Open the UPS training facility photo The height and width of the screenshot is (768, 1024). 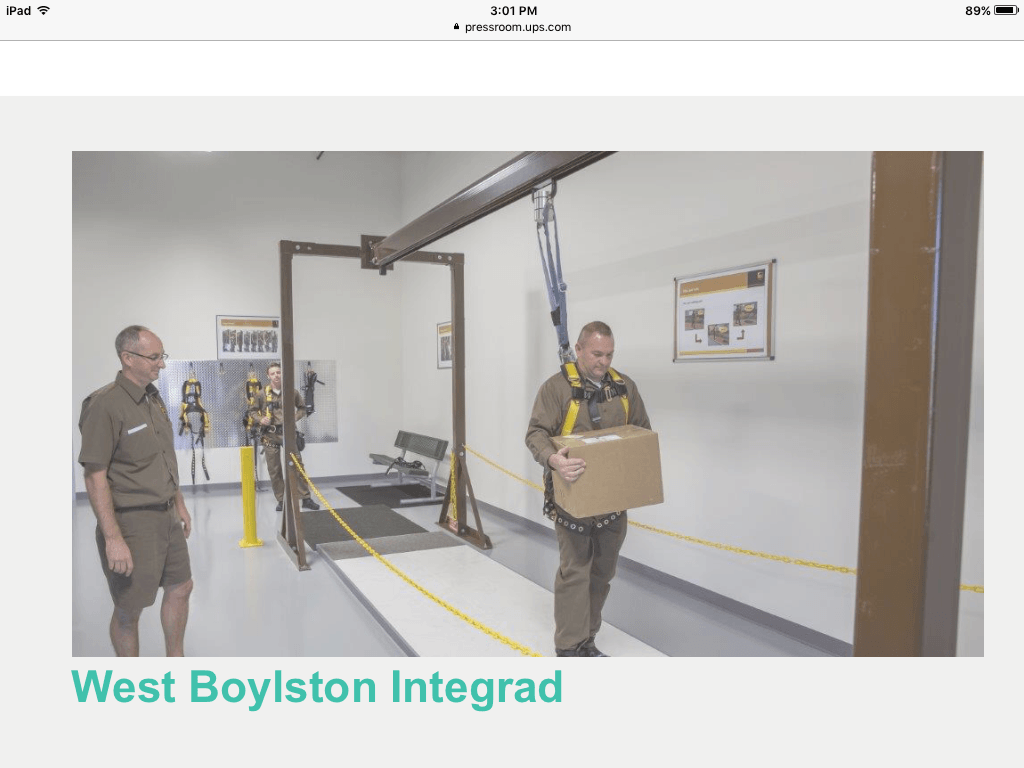click(528, 404)
